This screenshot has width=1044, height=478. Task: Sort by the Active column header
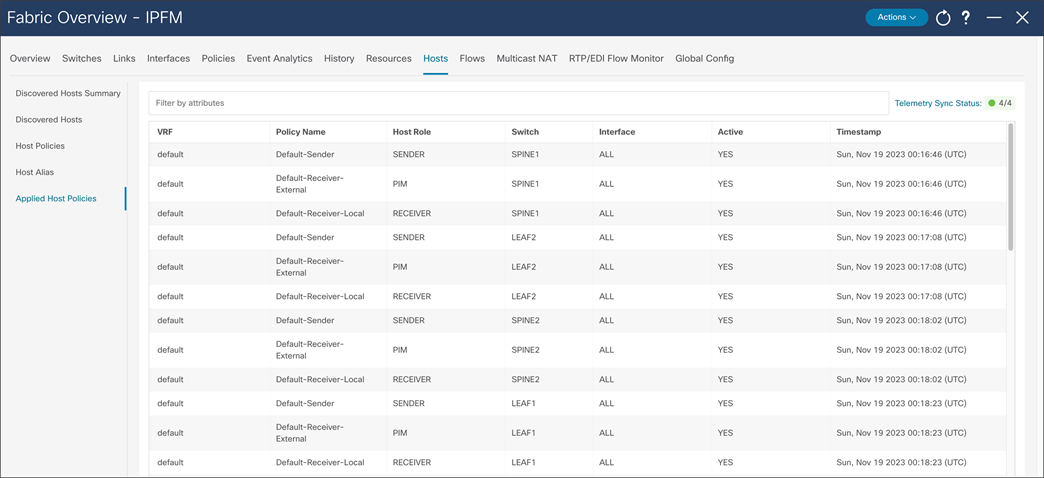pyautogui.click(x=730, y=132)
